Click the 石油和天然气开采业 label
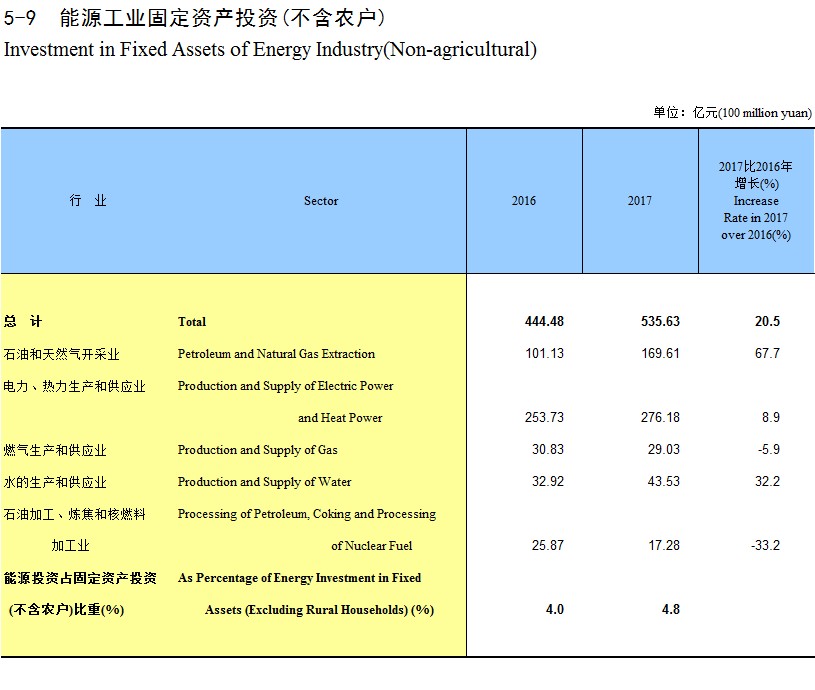 [x=61, y=354]
